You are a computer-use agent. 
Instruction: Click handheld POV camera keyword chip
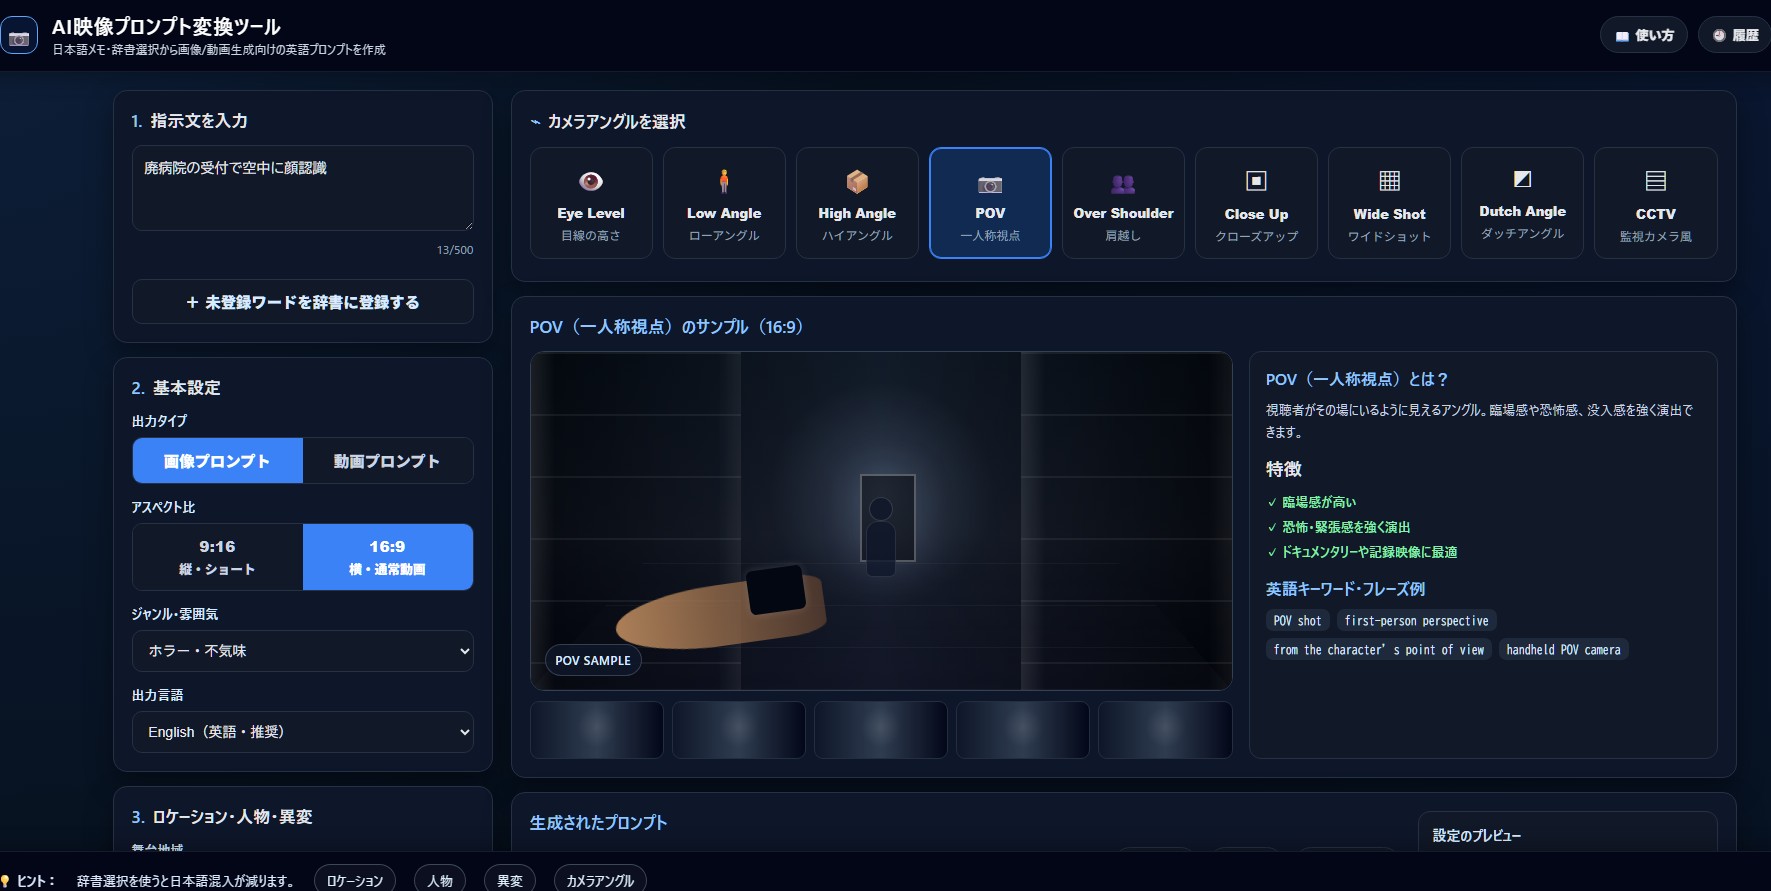click(1564, 650)
